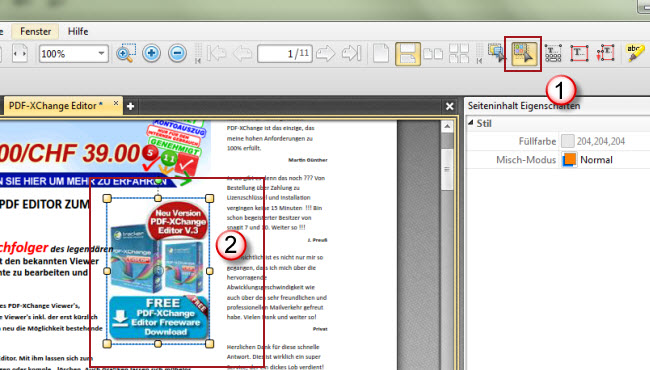Click the PDF EDITOR ZUM heading
650x370 pixels.
[44, 204]
